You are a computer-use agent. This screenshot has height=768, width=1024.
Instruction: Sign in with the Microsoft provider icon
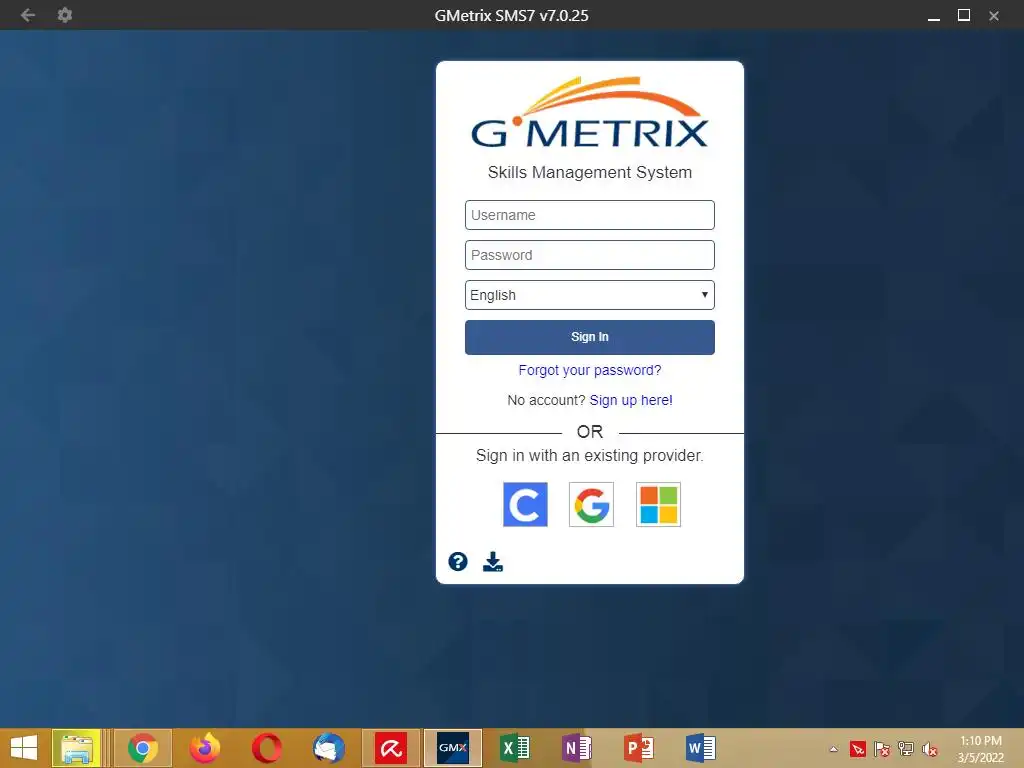coord(658,504)
